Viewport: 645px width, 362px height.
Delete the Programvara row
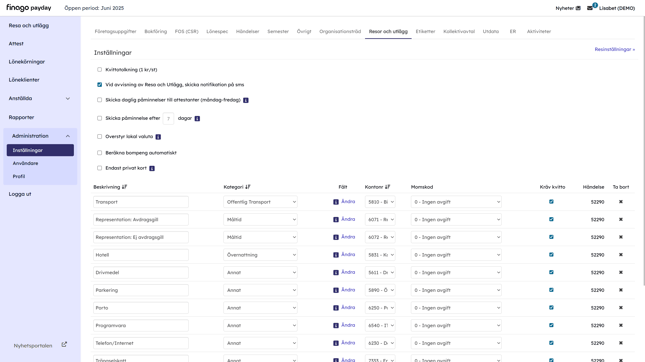coord(621,325)
